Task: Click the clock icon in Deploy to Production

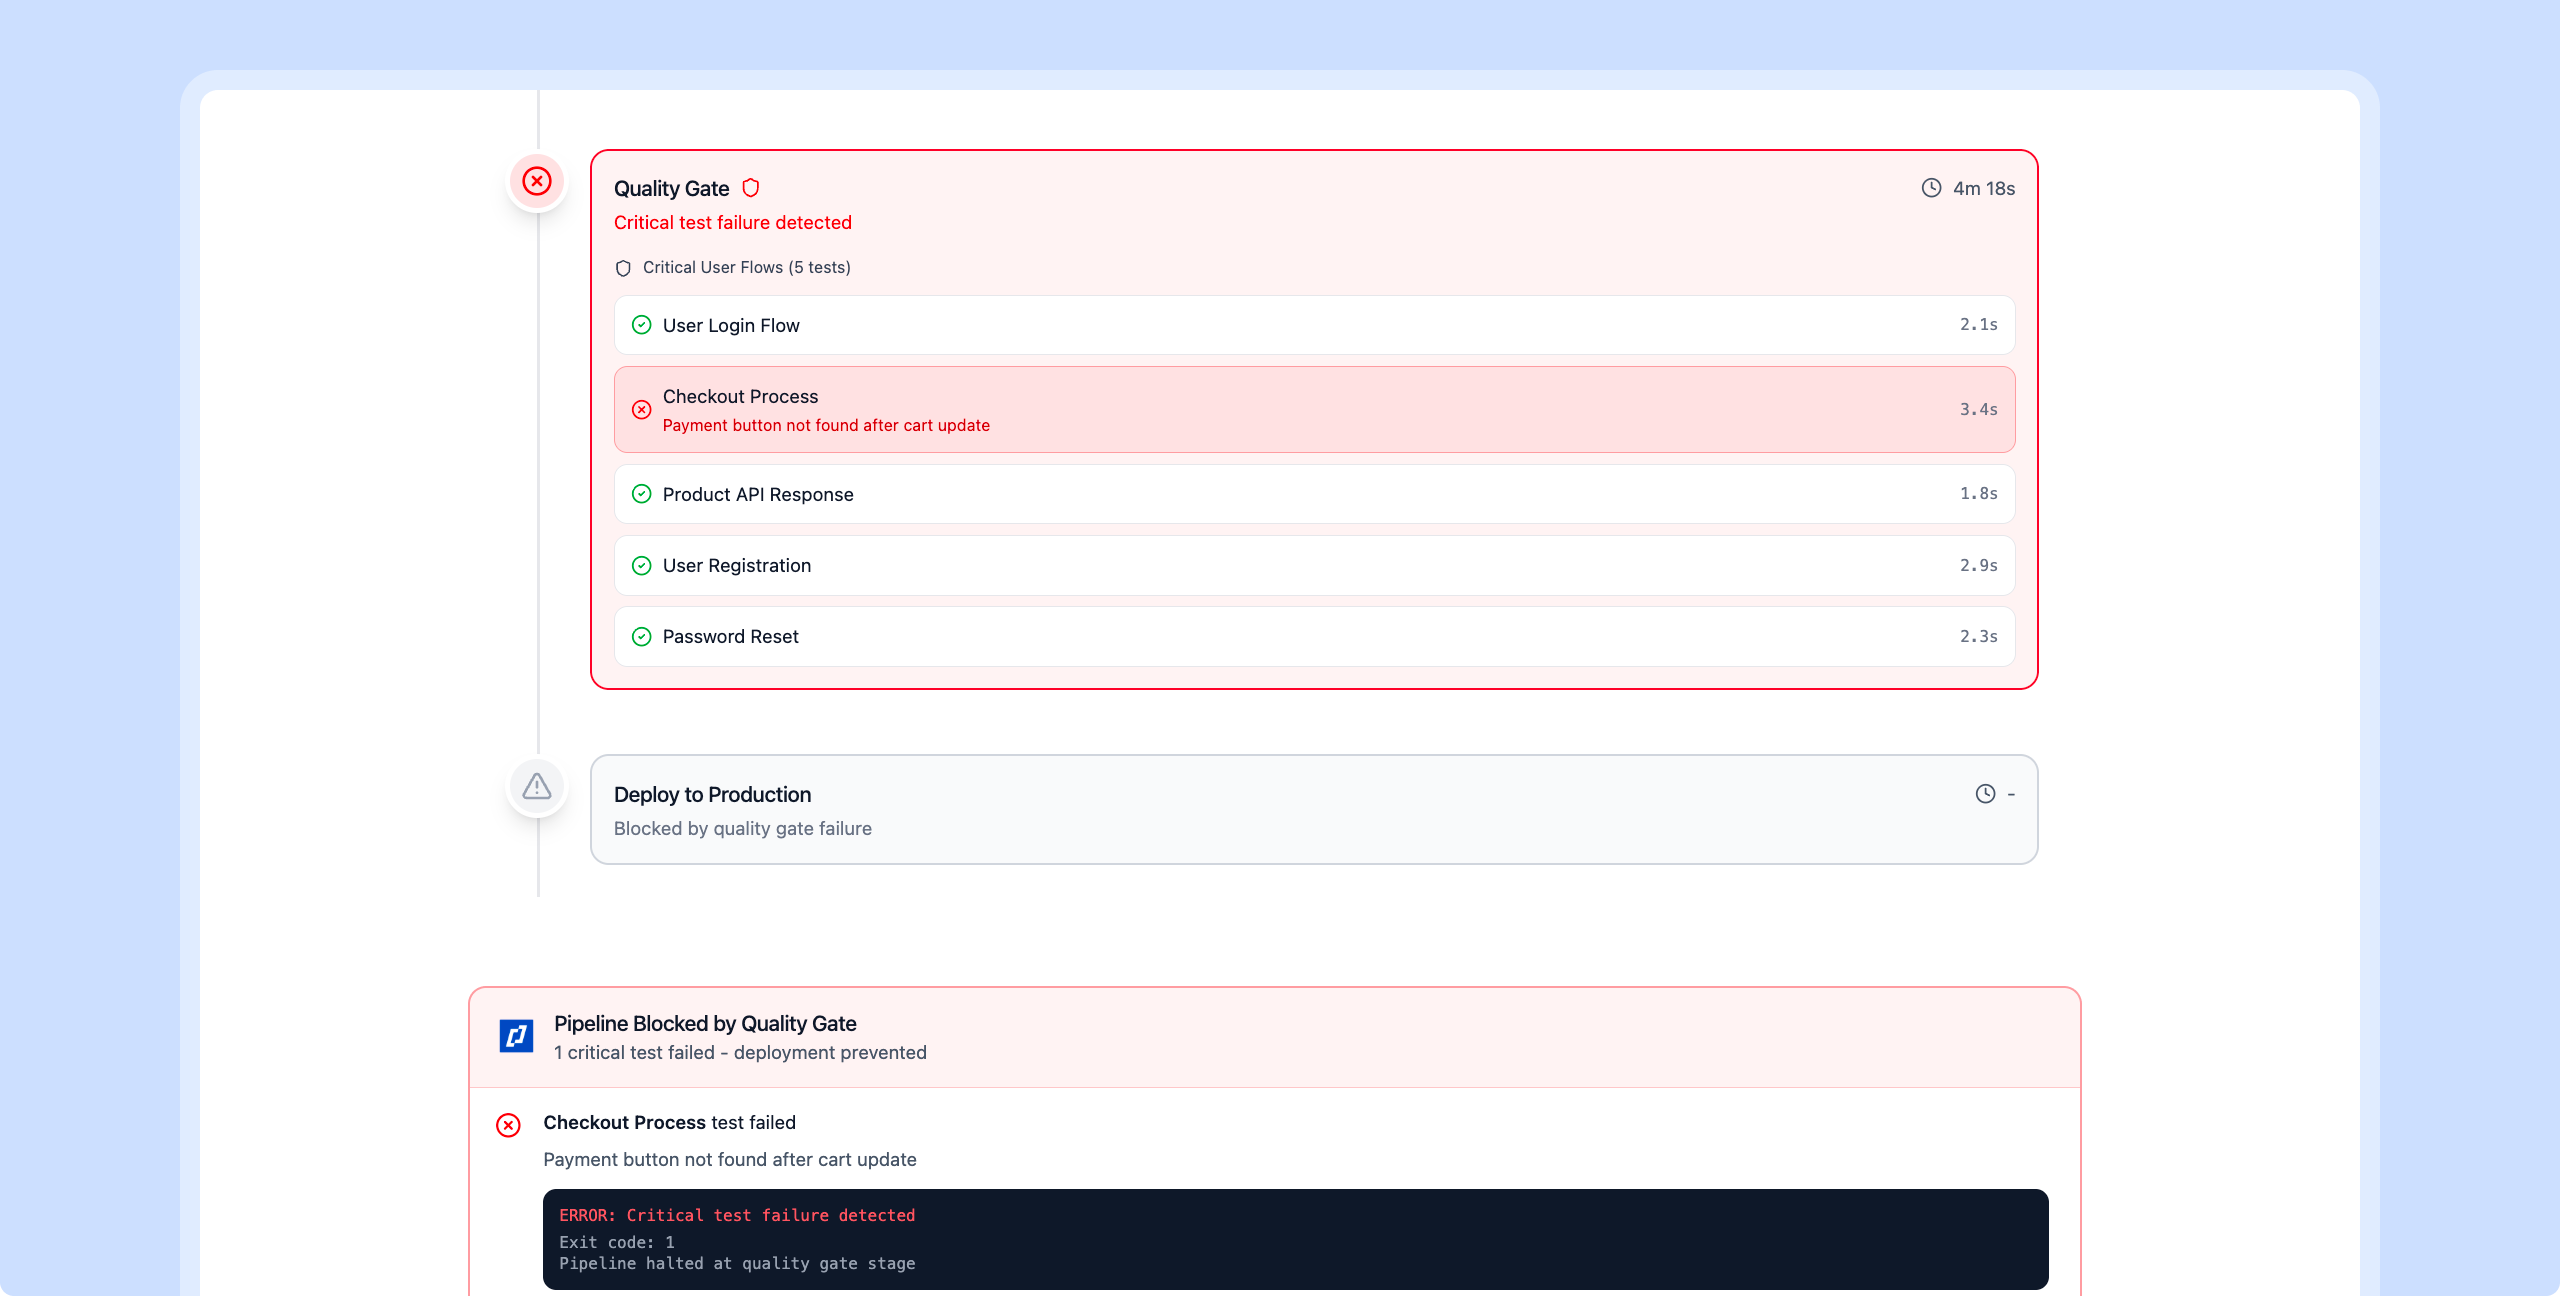Action: (x=1985, y=794)
